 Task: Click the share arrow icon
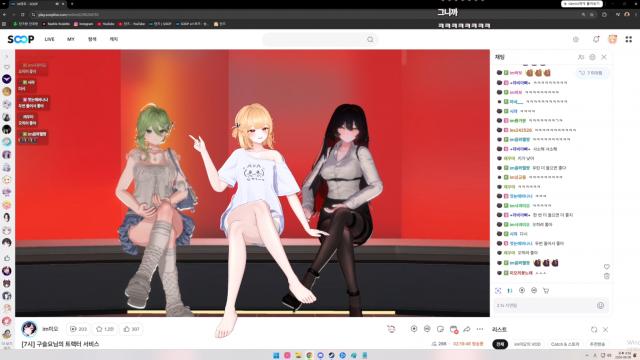467,329
